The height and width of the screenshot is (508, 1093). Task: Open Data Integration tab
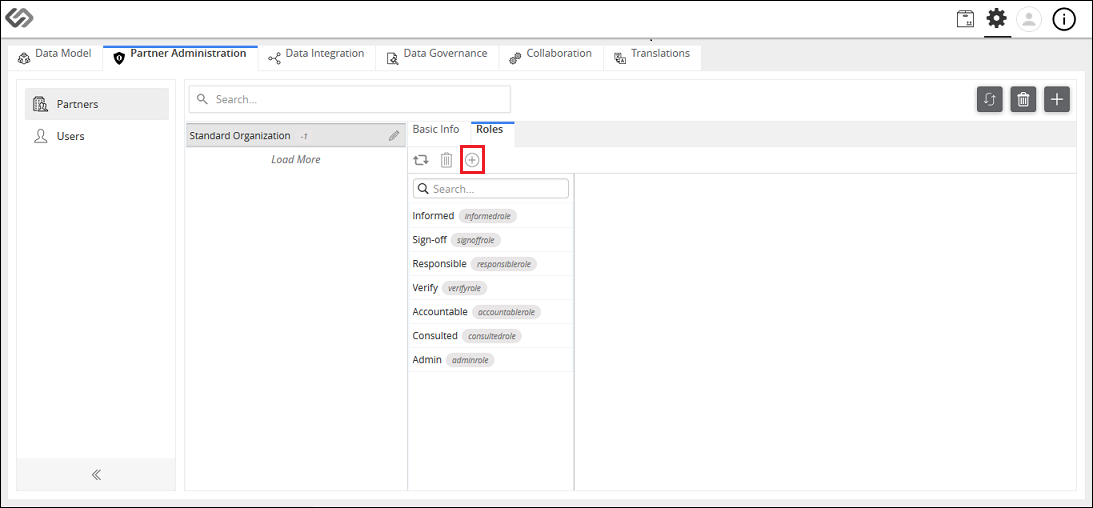click(x=316, y=57)
